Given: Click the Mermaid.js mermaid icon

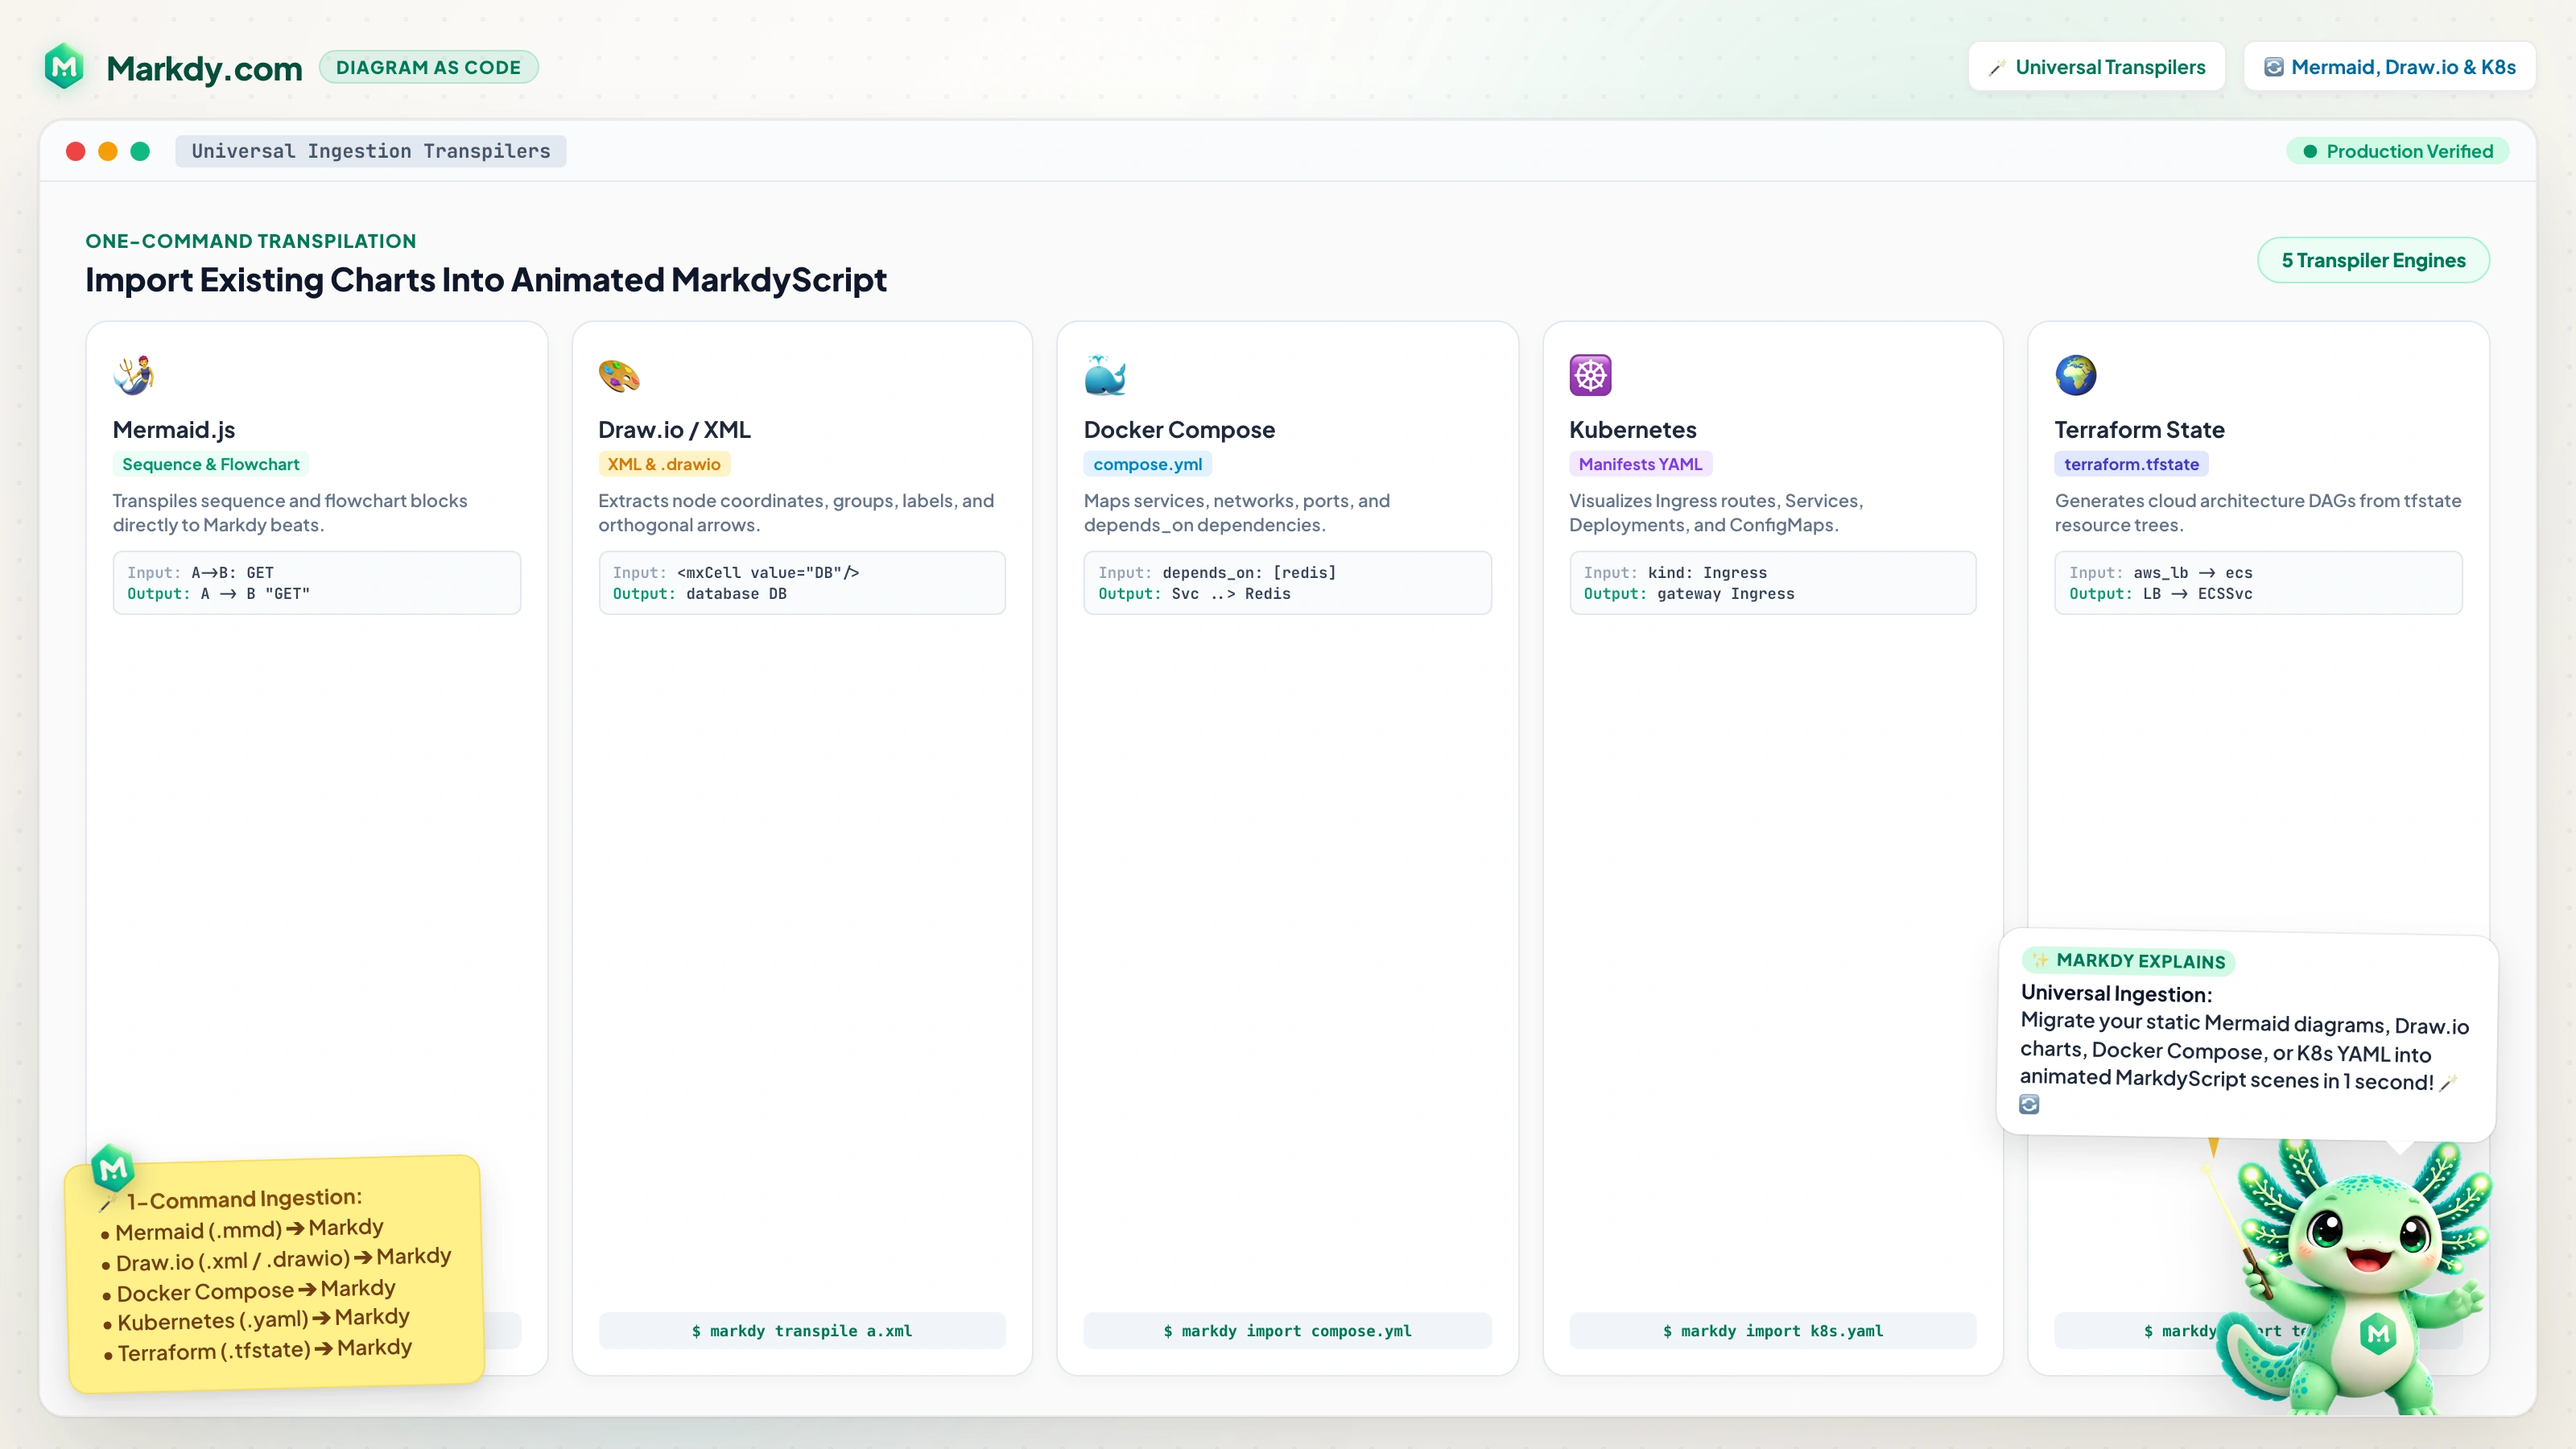Looking at the screenshot, I should pos(133,375).
